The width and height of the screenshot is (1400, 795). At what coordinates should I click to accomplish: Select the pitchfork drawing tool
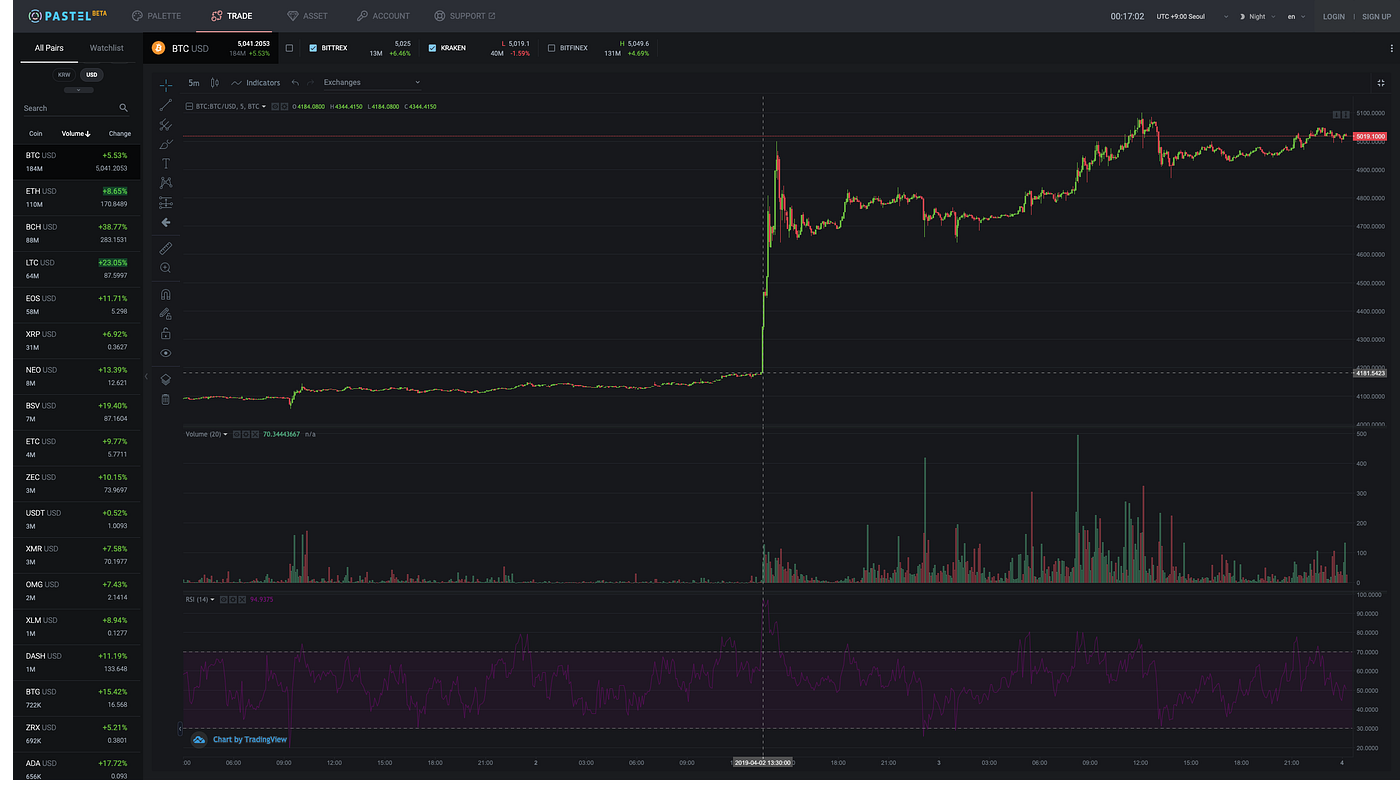point(166,125)
